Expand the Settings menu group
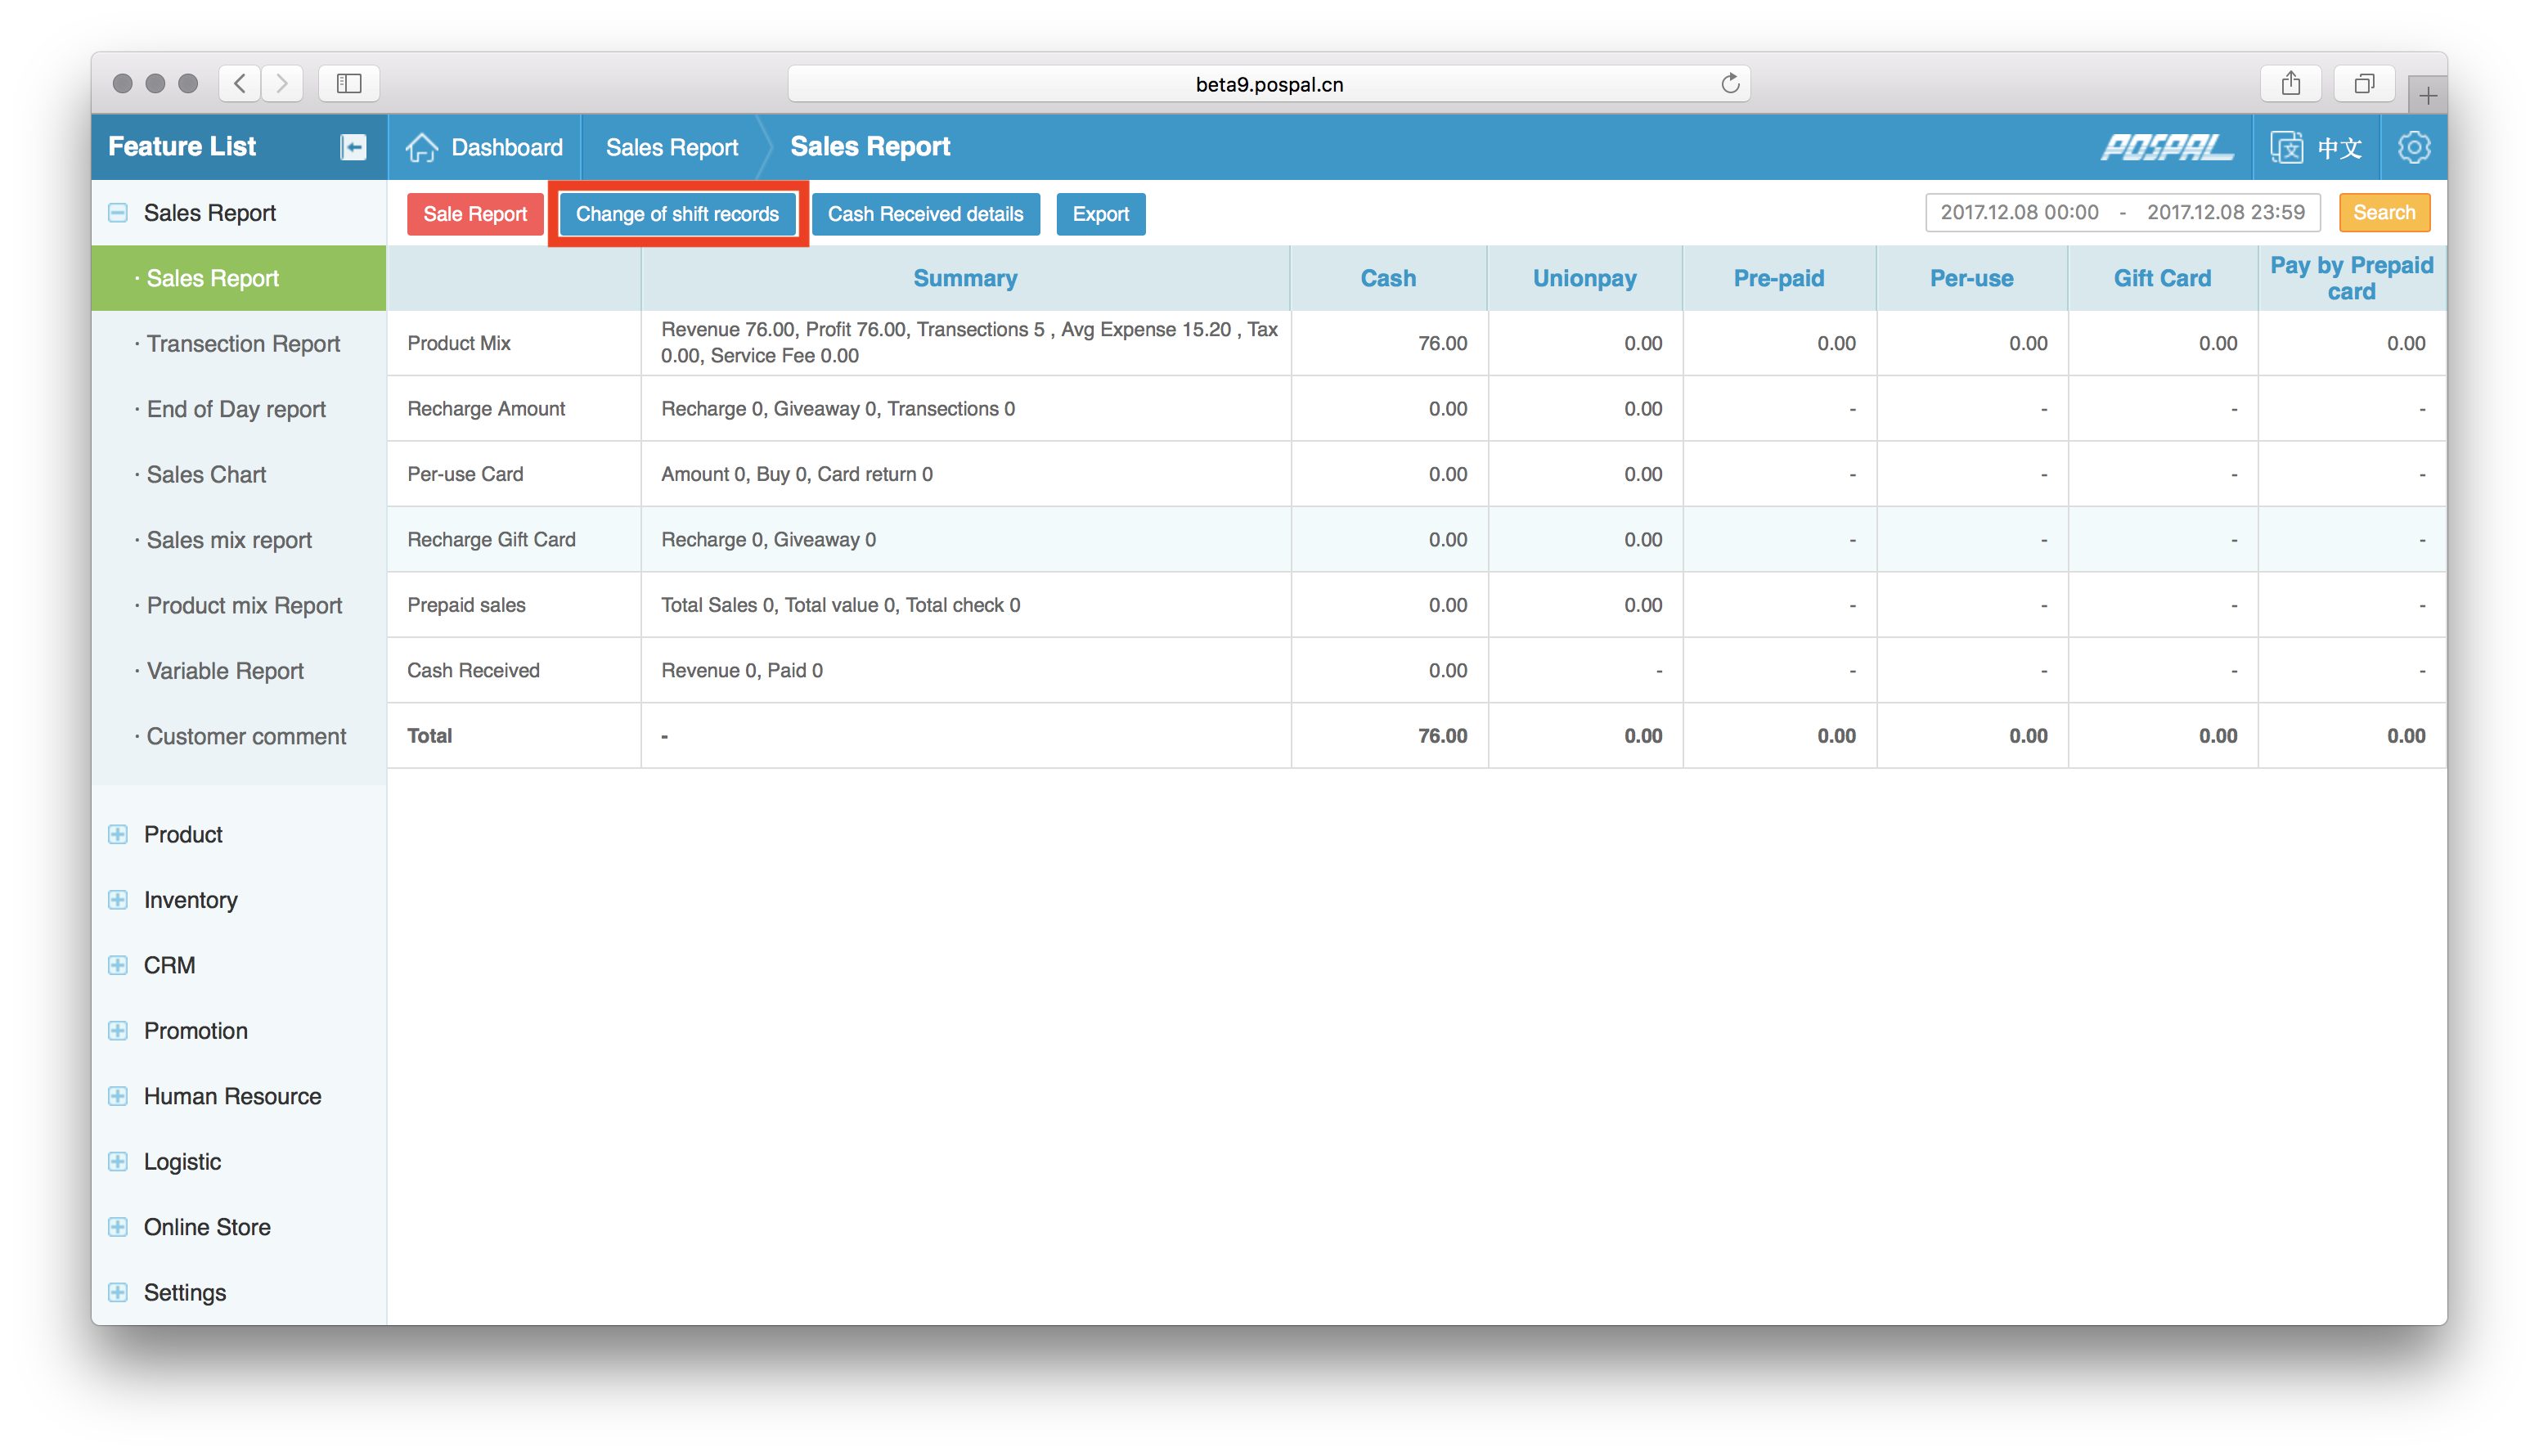Image resolution: width=2539 pixels, height=1456 pixels. [x=118, y=1292]
